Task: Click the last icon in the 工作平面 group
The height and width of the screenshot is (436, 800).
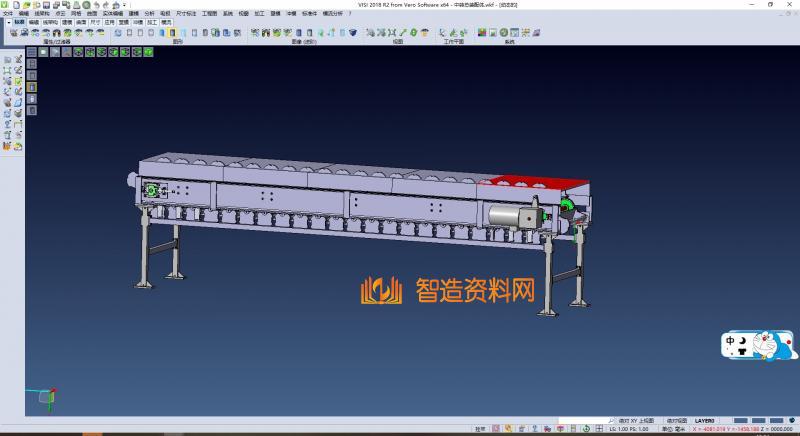Action: click(x=464, y=33)
